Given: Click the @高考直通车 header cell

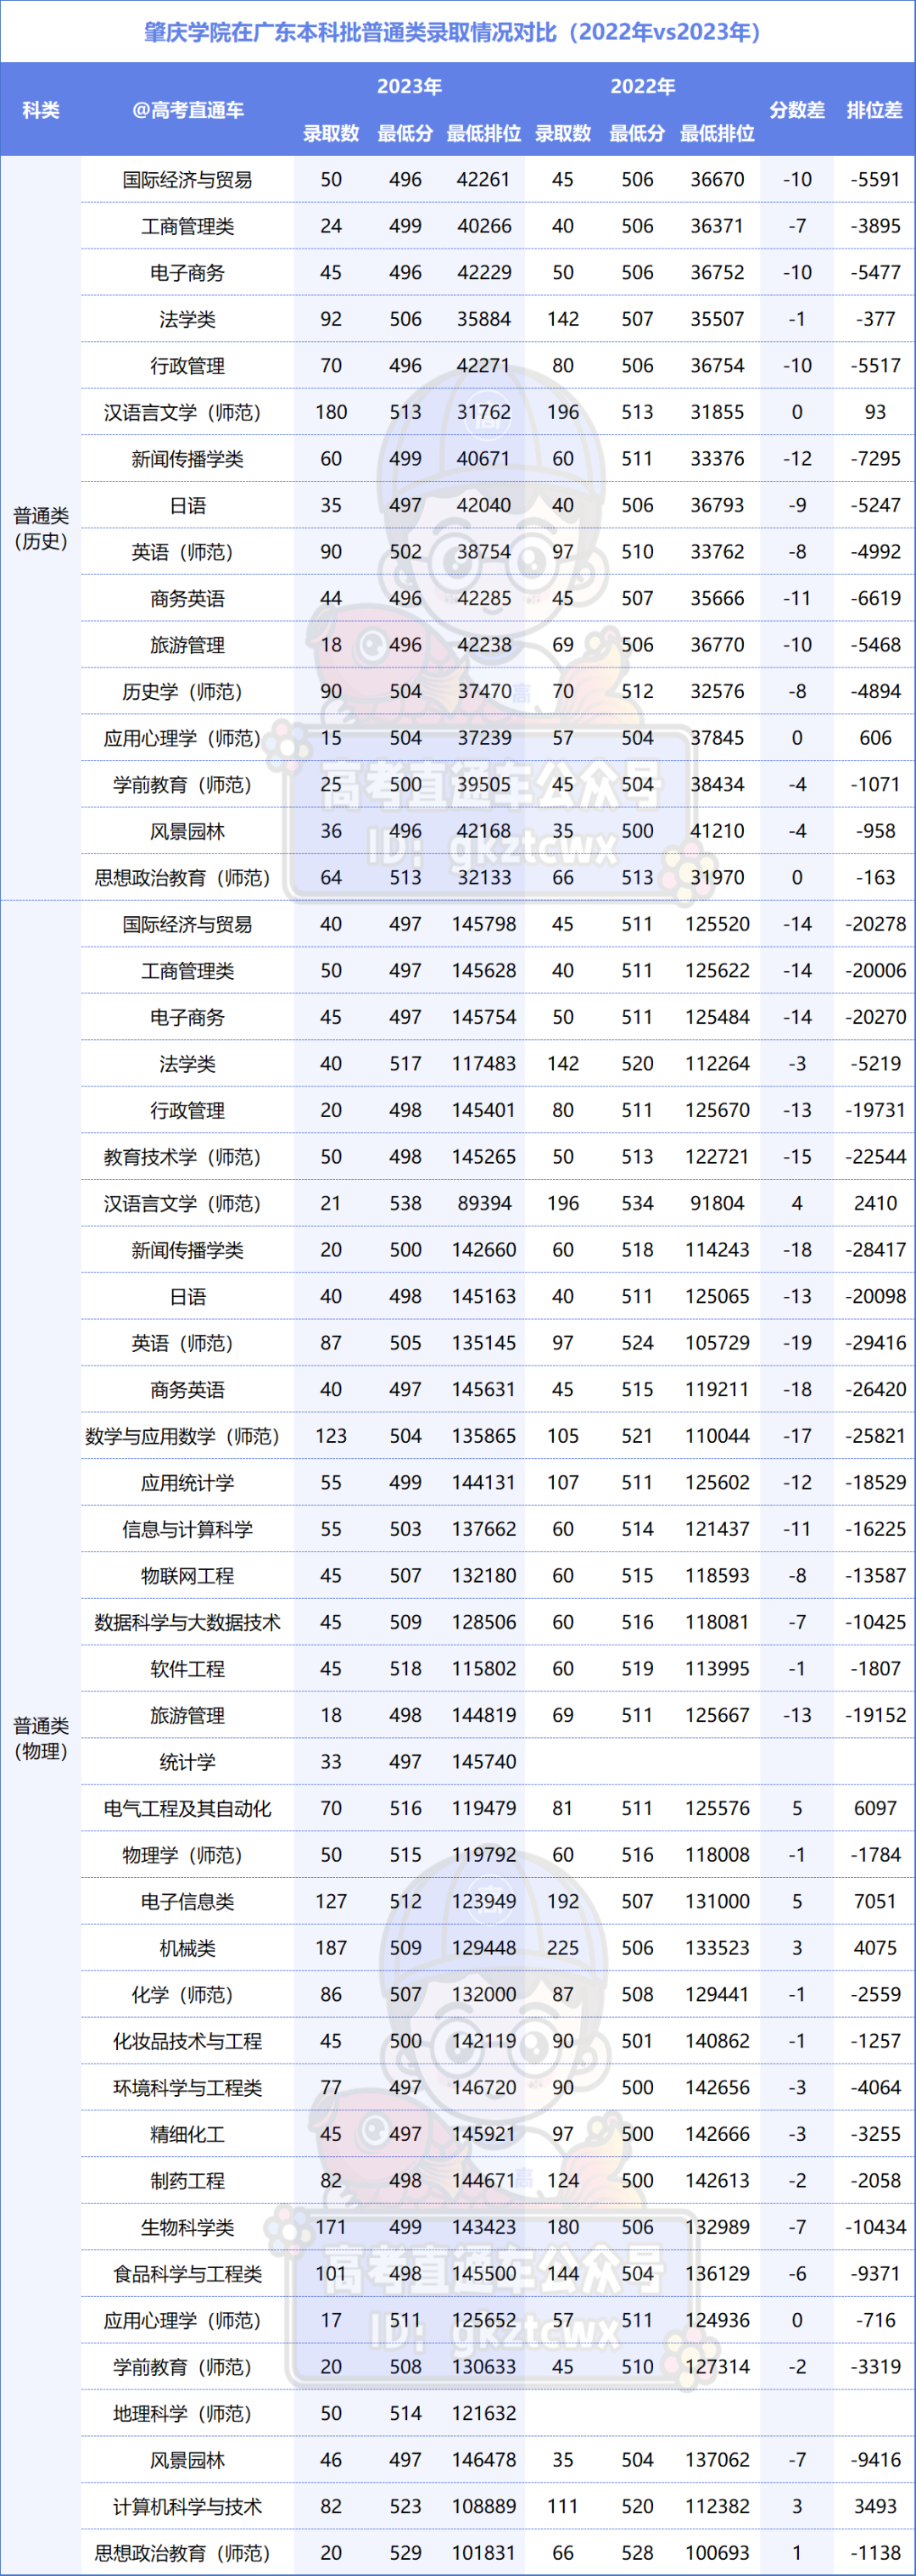Looking at the screenshot, I should (x=188, y=110).
